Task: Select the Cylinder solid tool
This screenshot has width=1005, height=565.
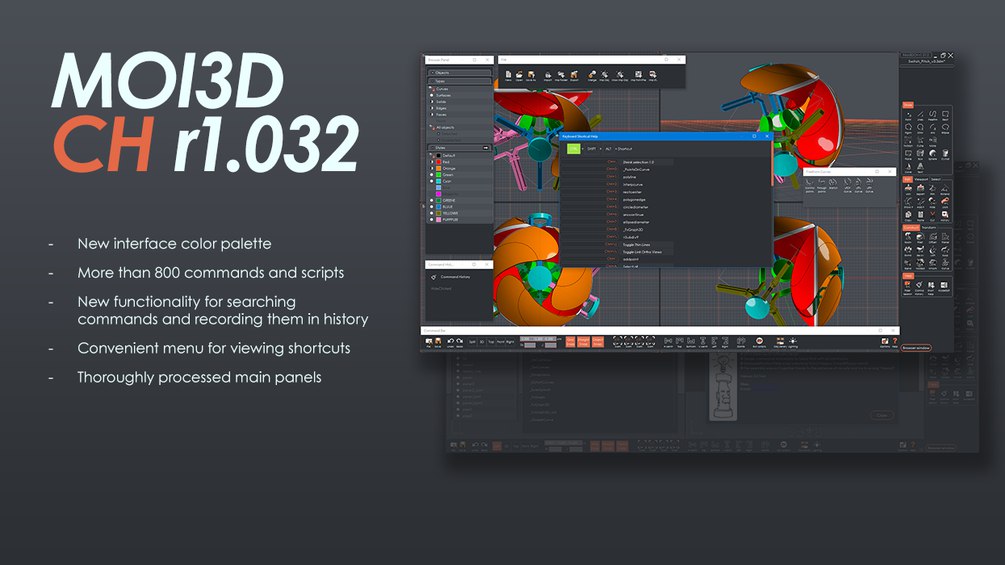Action: [945, 155]
